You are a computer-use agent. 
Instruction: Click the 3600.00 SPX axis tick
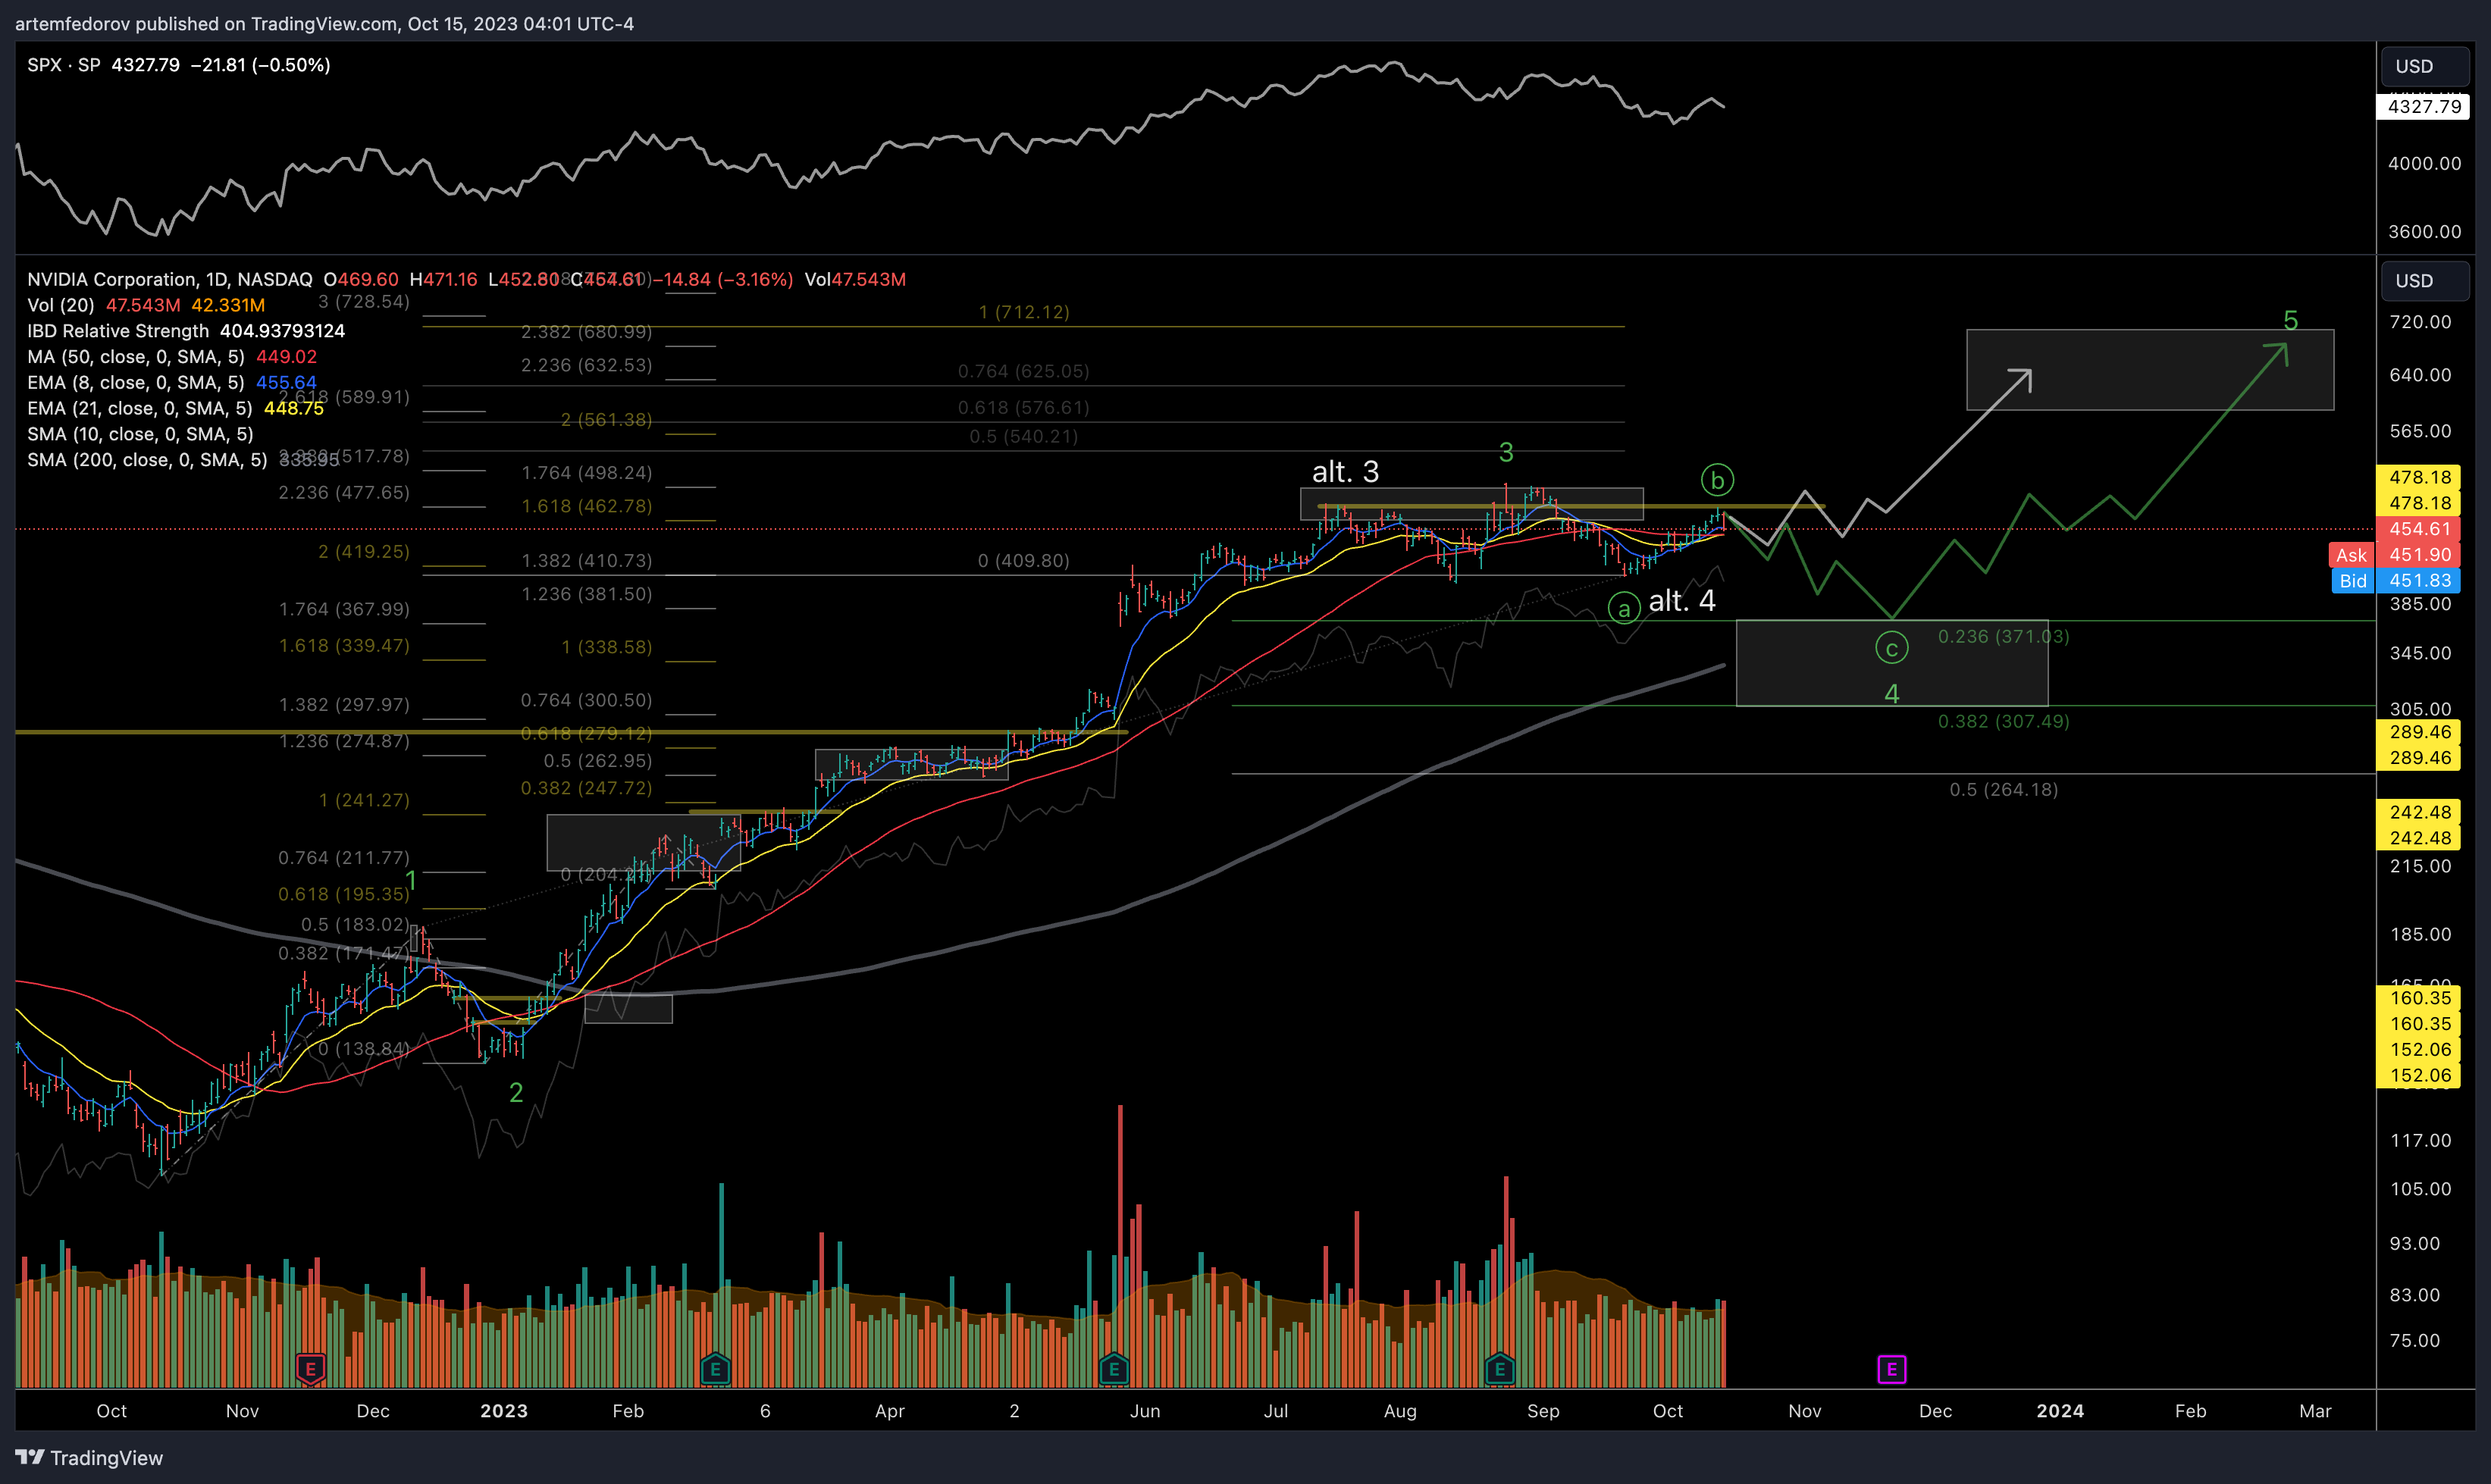point(2424,231)
